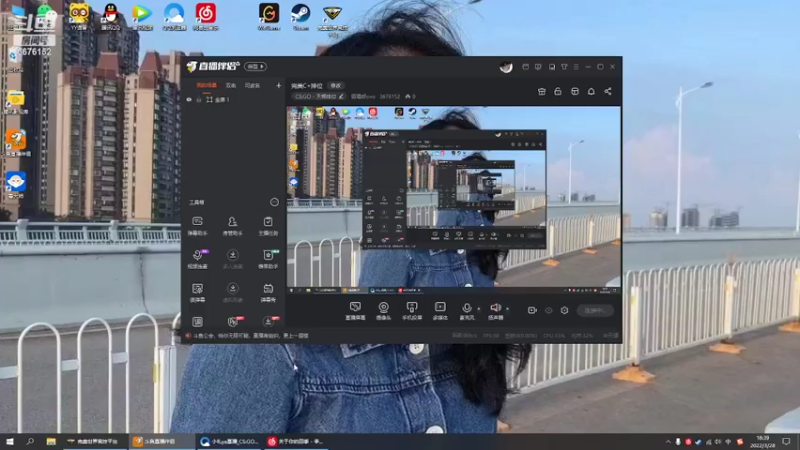Screen dimensions: 800x450
Task: Open the microphone co-stream tool with purple badge
Action: [x=197, y=259]
